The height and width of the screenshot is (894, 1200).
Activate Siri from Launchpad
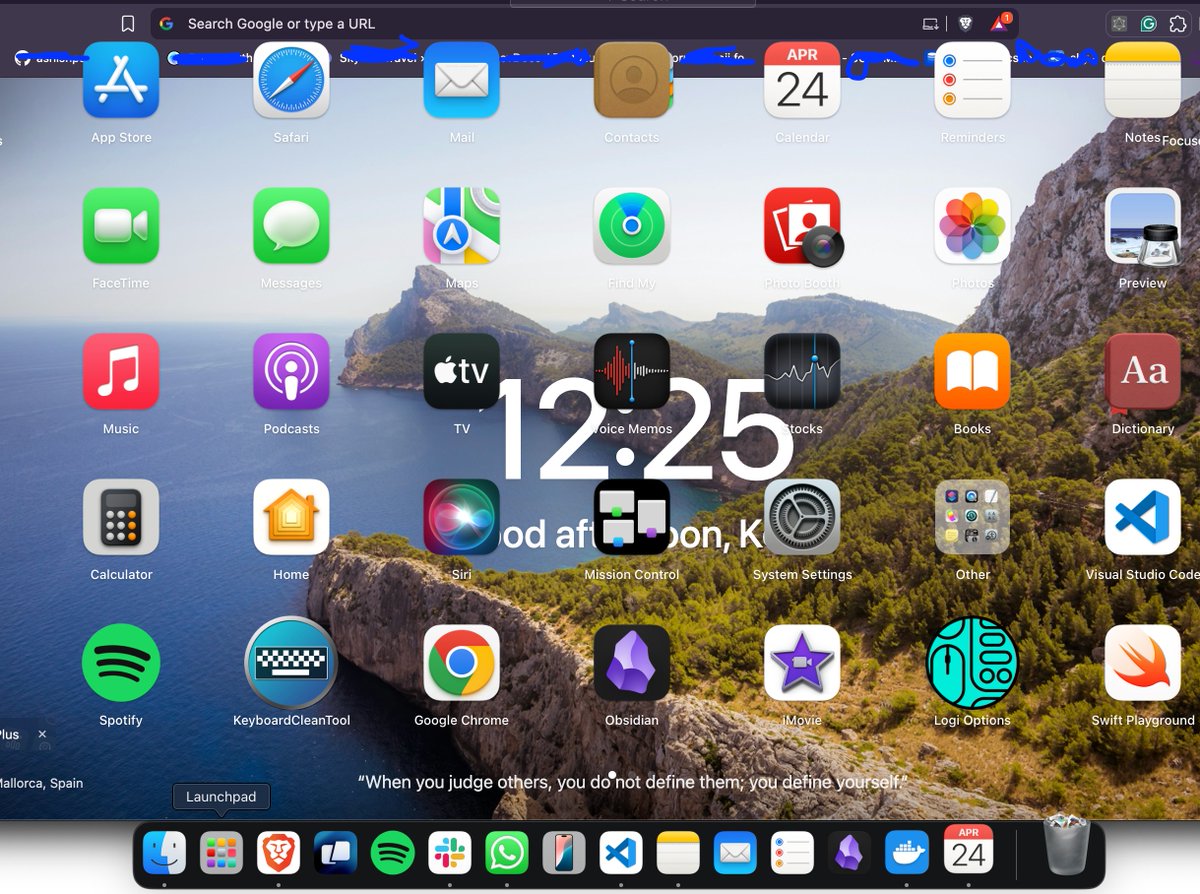[x=461, y=517]
